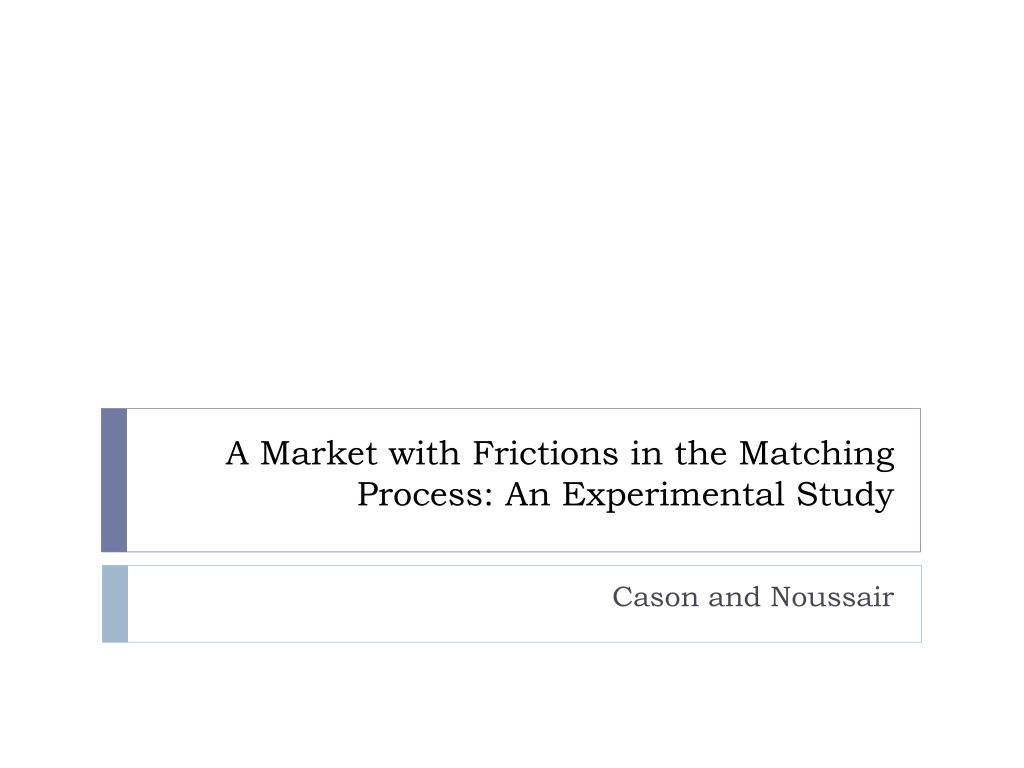Screen dimensions: 1024x768
Task: Click the blank area below the subtitle box
Action: click(x=512, y=705)
